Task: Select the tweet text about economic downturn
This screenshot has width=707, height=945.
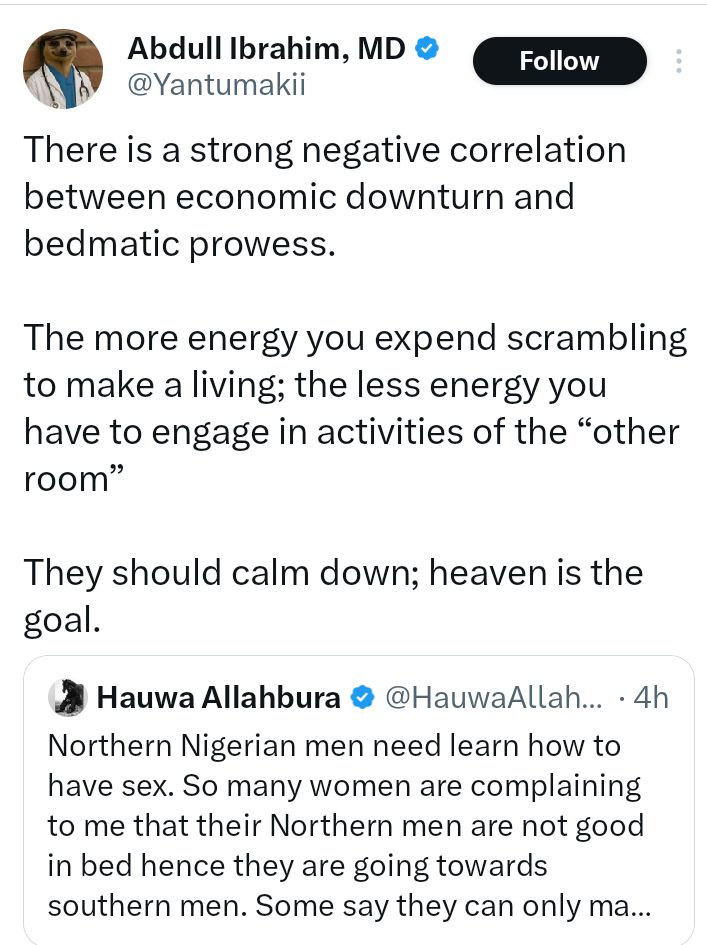Action: (x=330, y=197)
